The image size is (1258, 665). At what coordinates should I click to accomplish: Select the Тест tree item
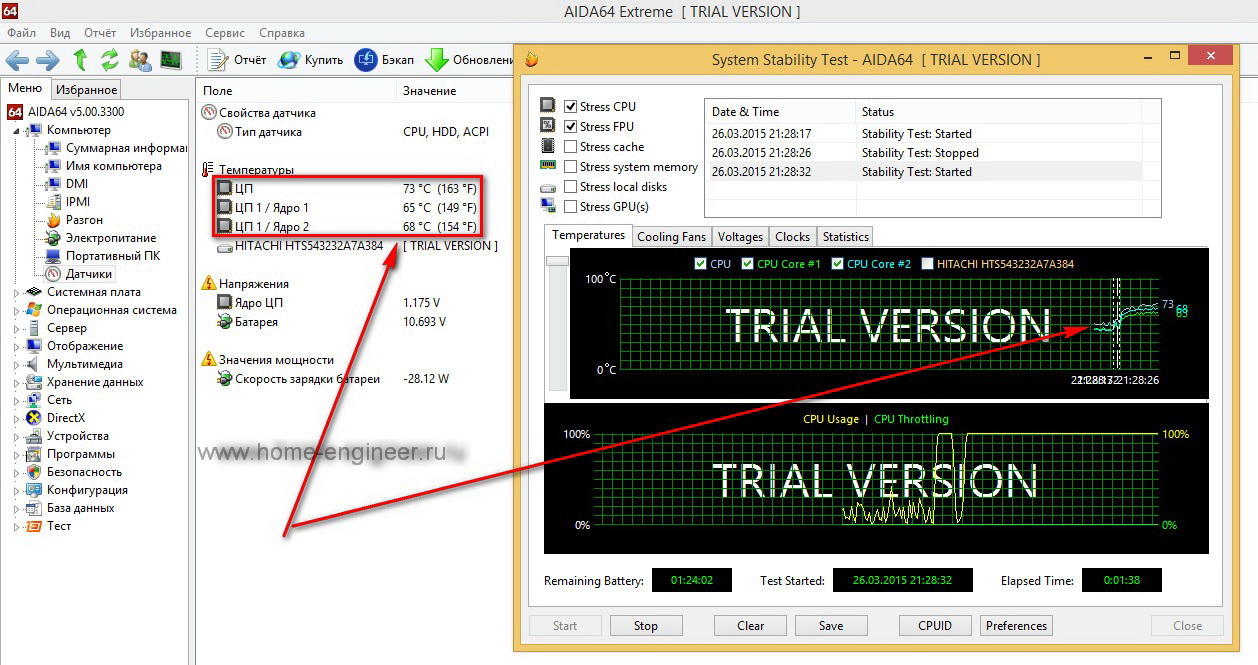pos(50,525)
